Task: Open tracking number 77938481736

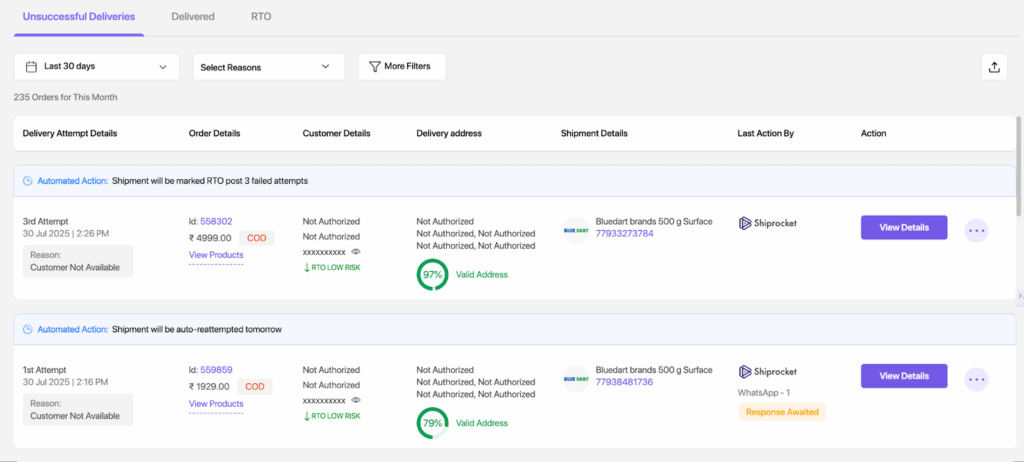Action: click(624, 382)
